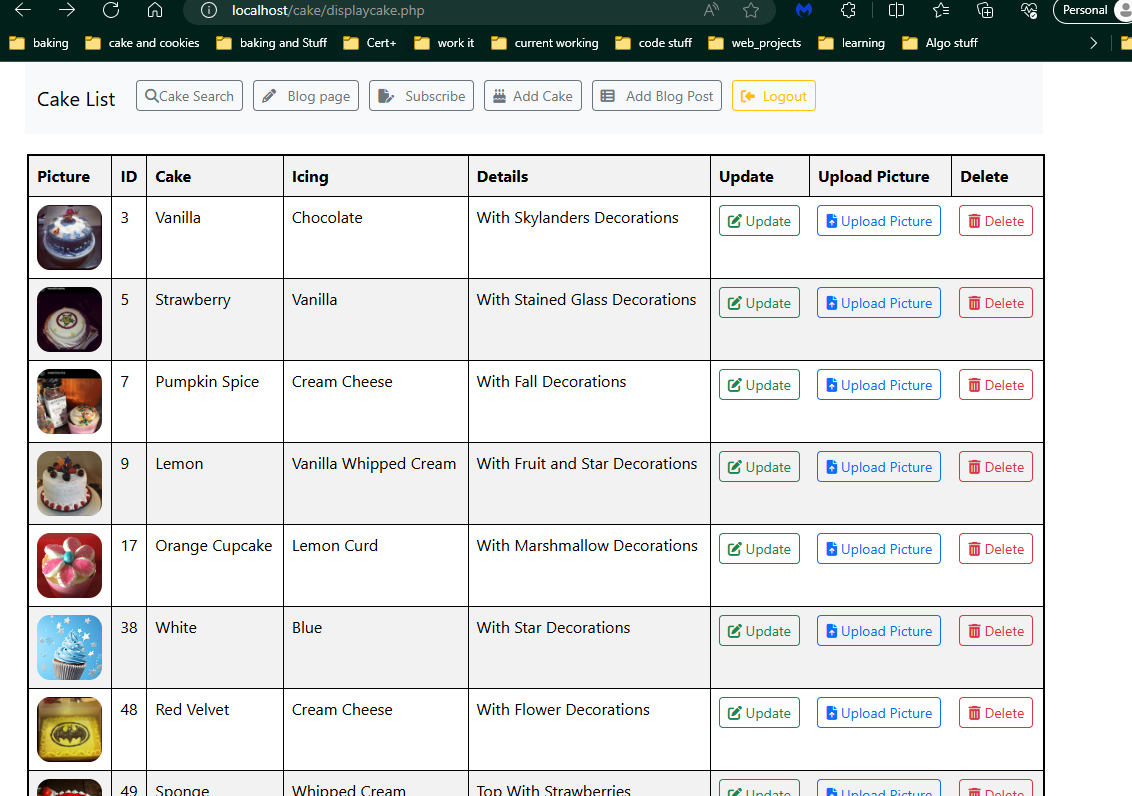Open the browser home page icon
The image size is (1132, 796).
tap(155, 10)
